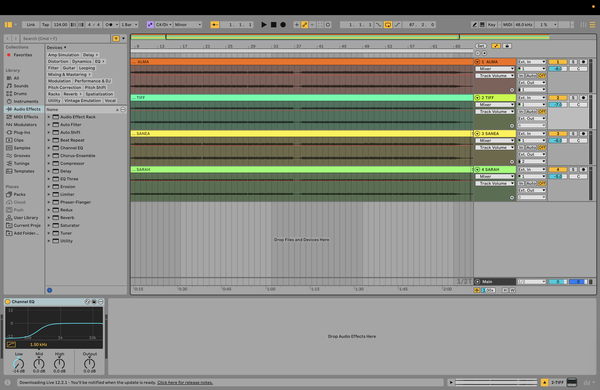The width and height of the screenshot is (600, 390).
Task: Click the Main track volume slider
Action: (x=558, y=282)
